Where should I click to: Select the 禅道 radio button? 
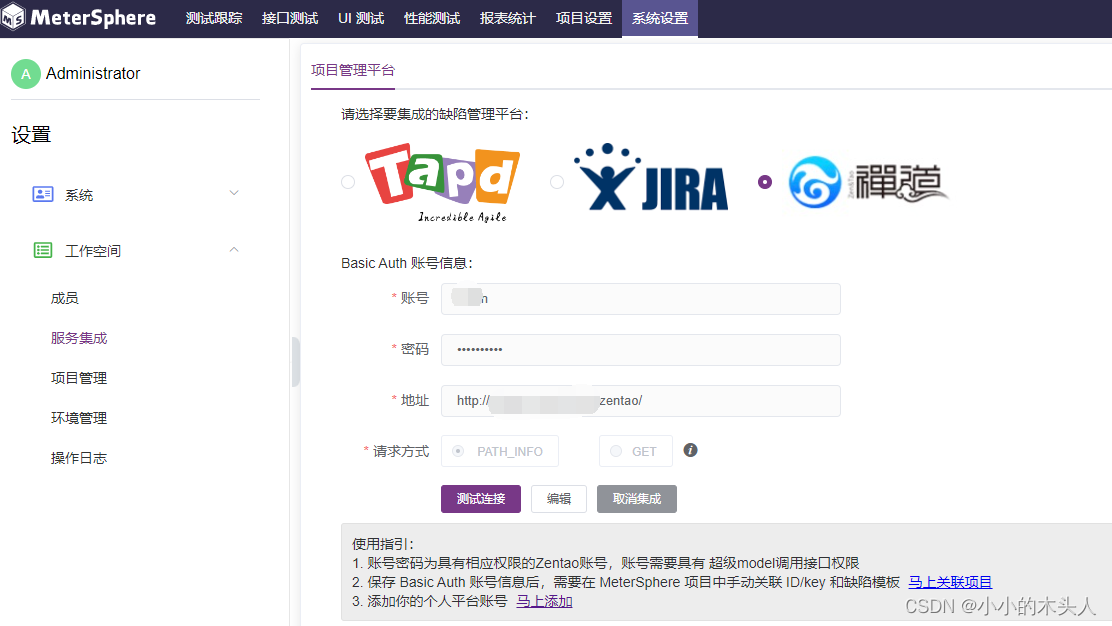(764, 182)
